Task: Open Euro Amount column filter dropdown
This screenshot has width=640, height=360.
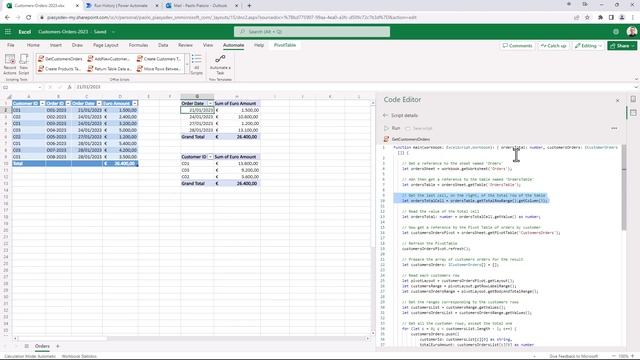Action: (134, 103)
